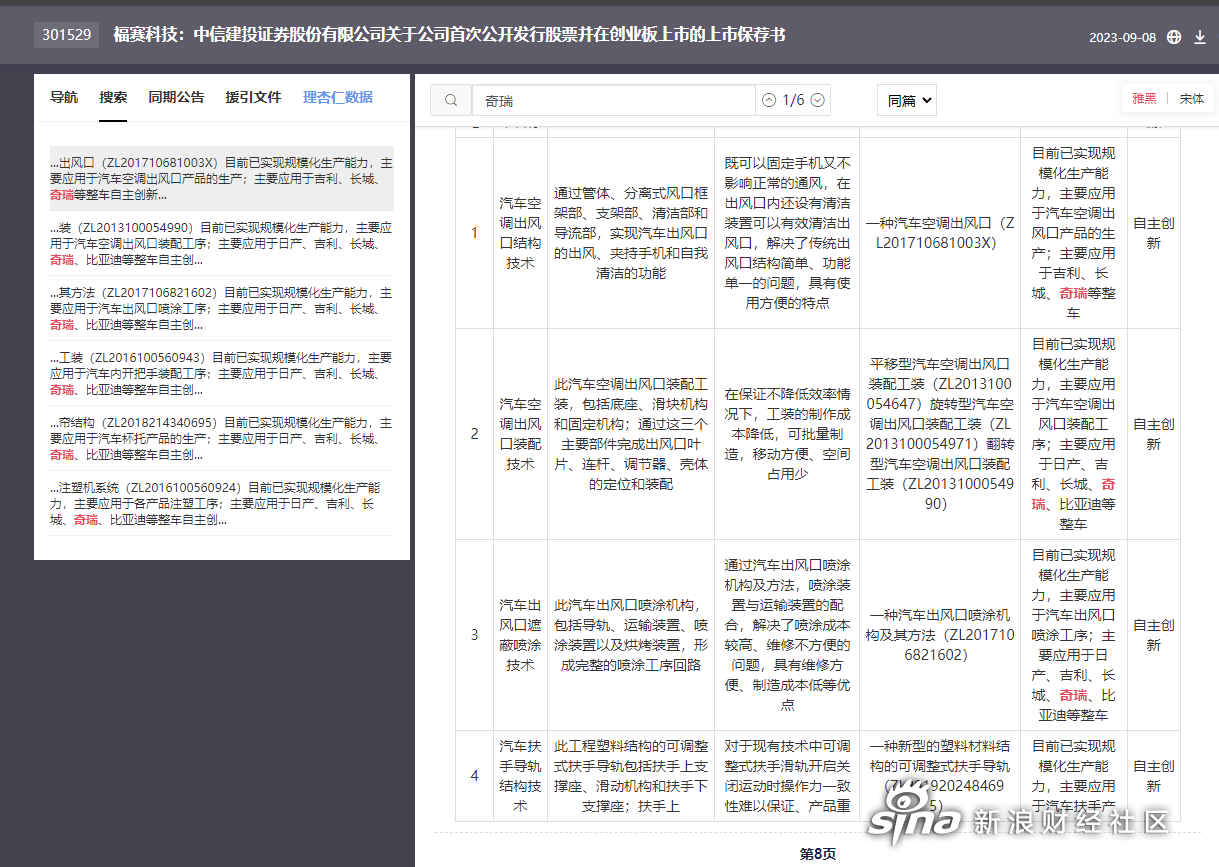Viewport: 1219px width, 867px height.
Task: Click the 汽车空调出风口结构技术 cell
Action: pyautogui.click(x=520, y=233)
